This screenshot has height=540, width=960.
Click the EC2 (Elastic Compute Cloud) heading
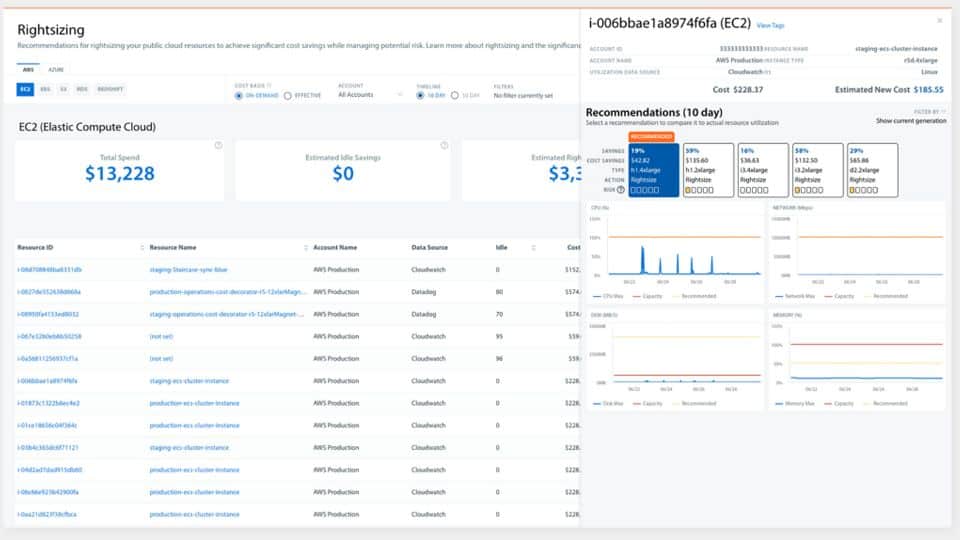point(87,127)
